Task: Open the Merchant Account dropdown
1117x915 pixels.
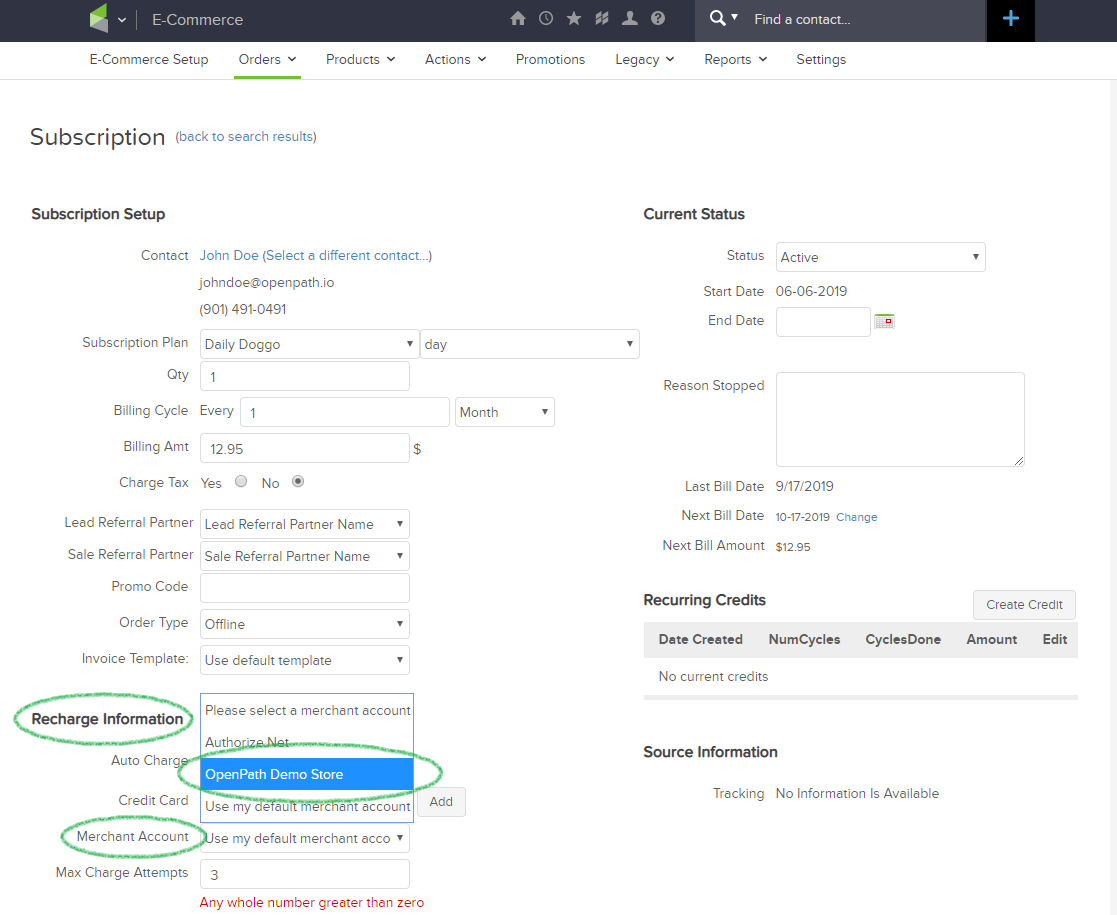Action: (x=305, y=838)
